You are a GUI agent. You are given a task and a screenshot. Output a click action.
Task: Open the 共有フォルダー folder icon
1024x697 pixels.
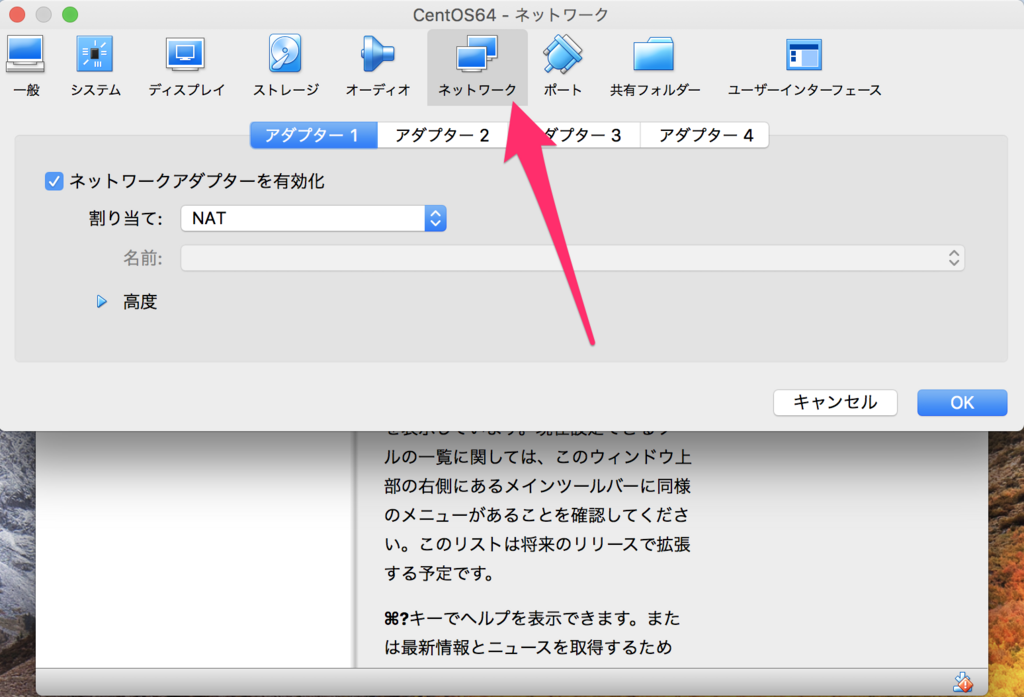tap(654, 54)
